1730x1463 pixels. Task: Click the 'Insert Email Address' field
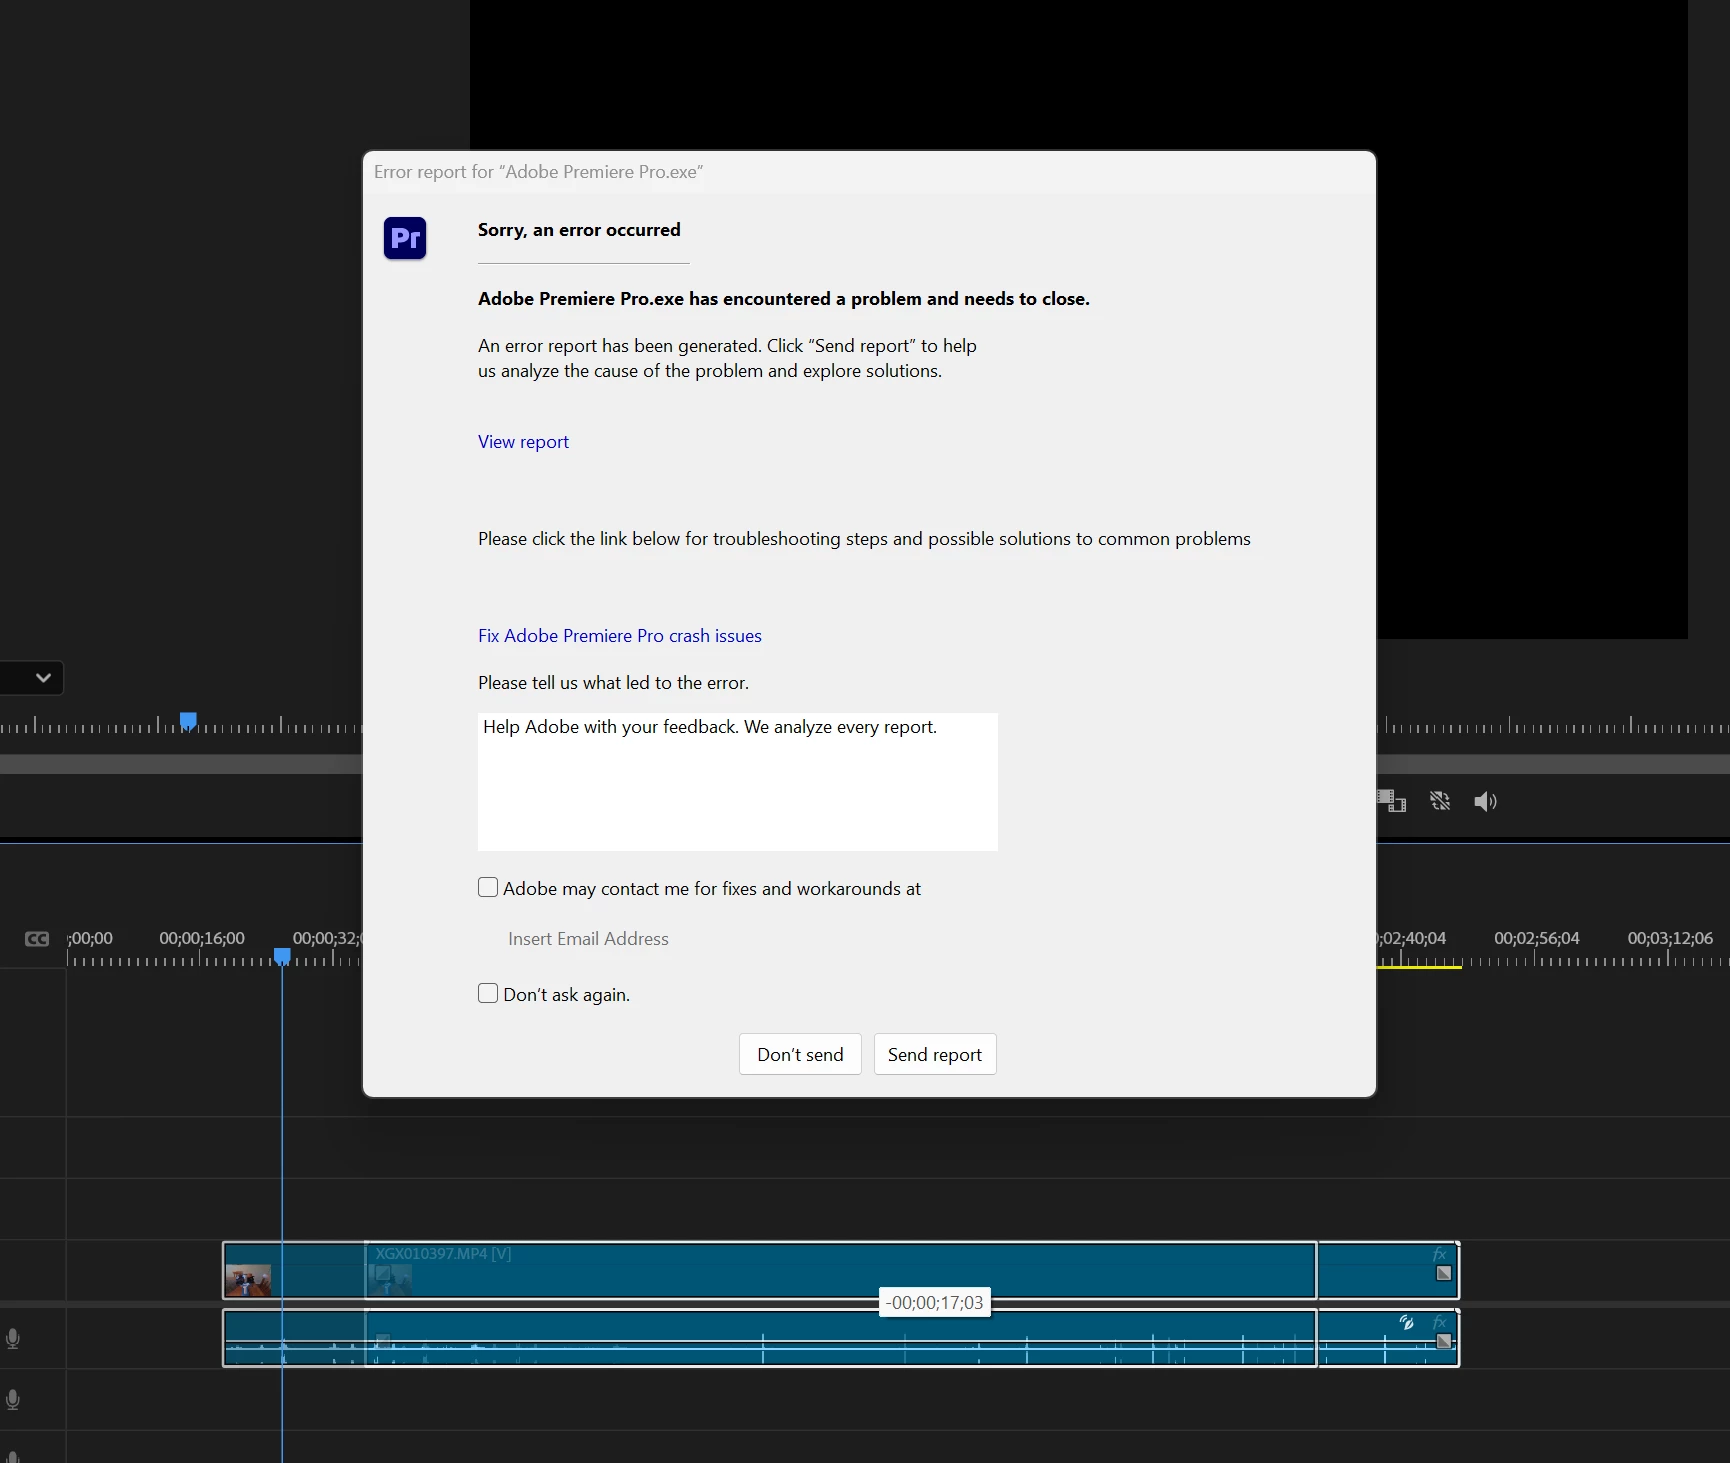click(588, 939)
